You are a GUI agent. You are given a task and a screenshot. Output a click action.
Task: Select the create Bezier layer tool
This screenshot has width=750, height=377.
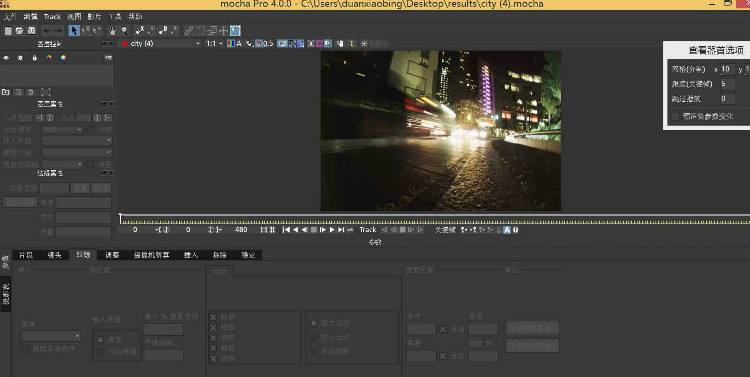click(163, 30)
